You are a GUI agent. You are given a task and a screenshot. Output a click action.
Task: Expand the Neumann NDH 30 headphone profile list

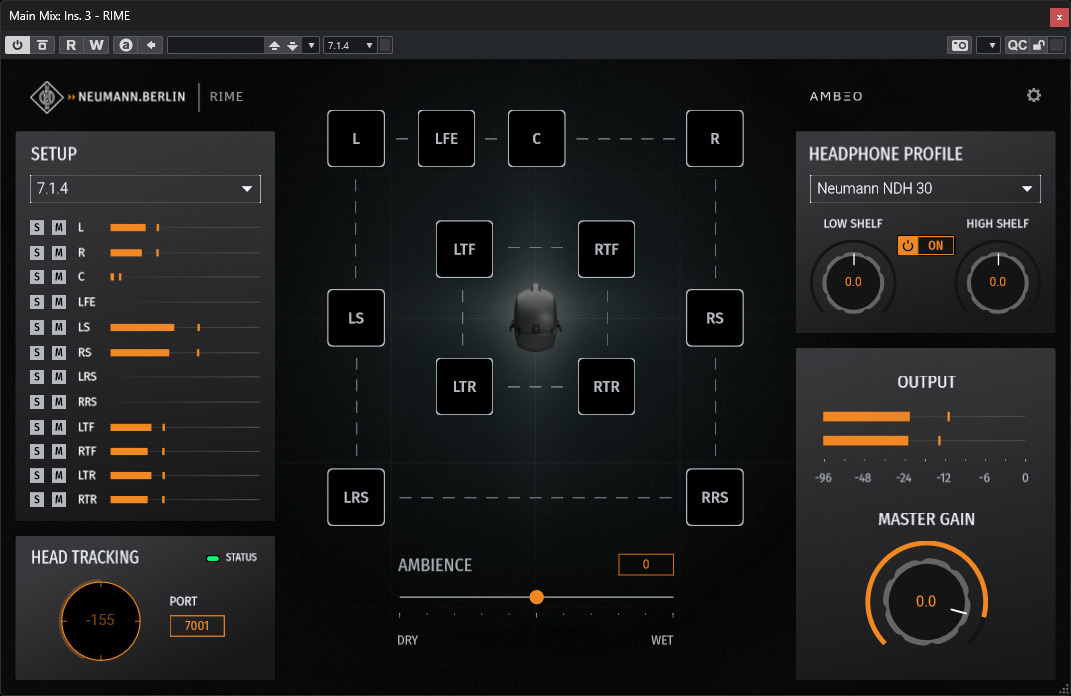pyautogui.click(x=925, y=189)
